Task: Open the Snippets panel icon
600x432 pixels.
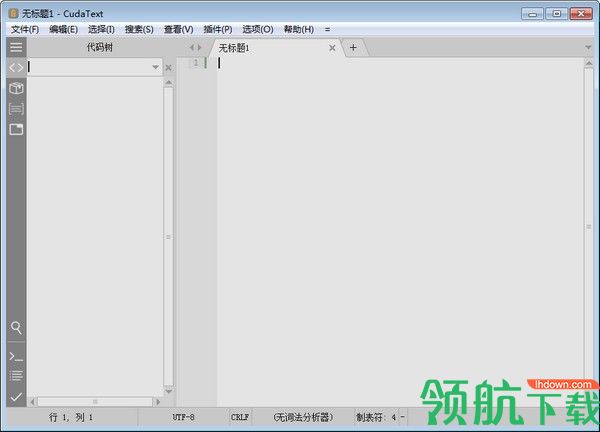Action: click(x=16, y=109)
